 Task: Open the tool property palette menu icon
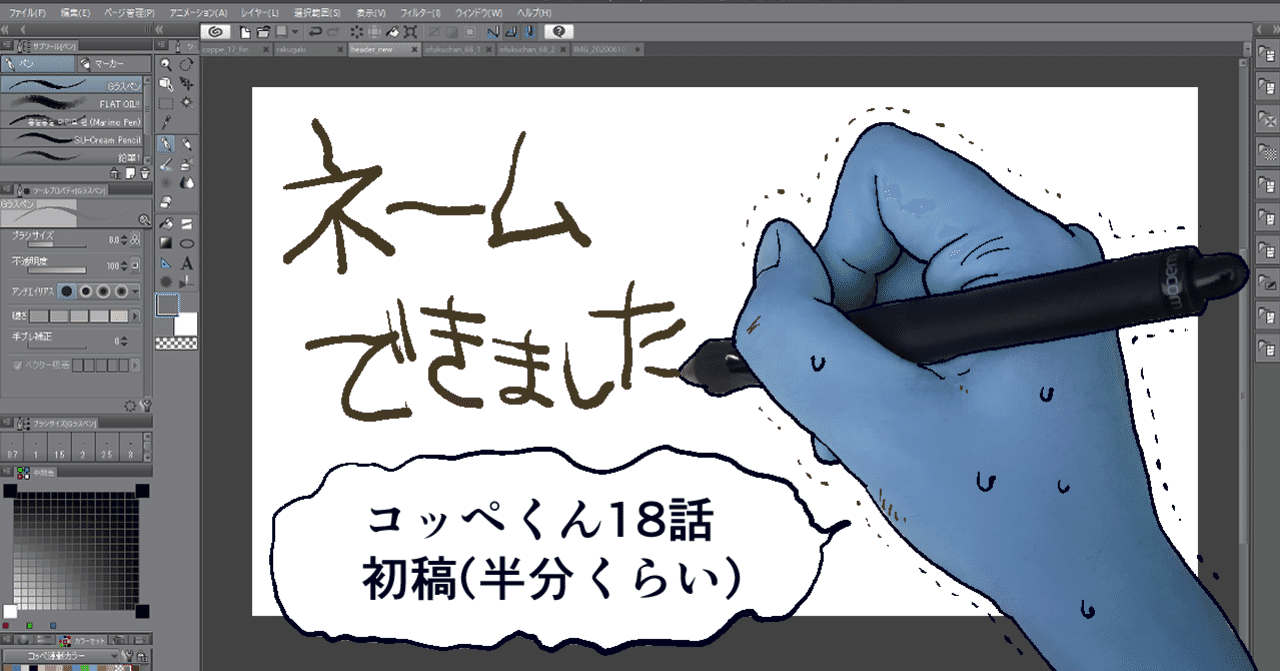click(6, 190)
